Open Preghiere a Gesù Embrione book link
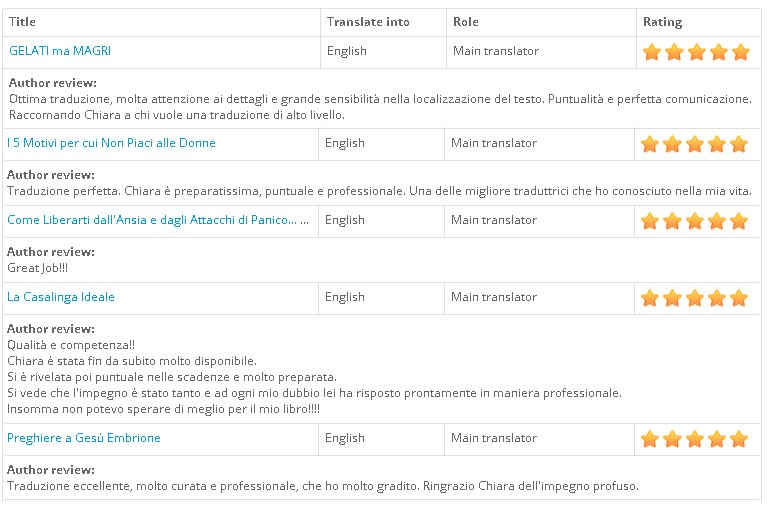 [x=84, y=438]
